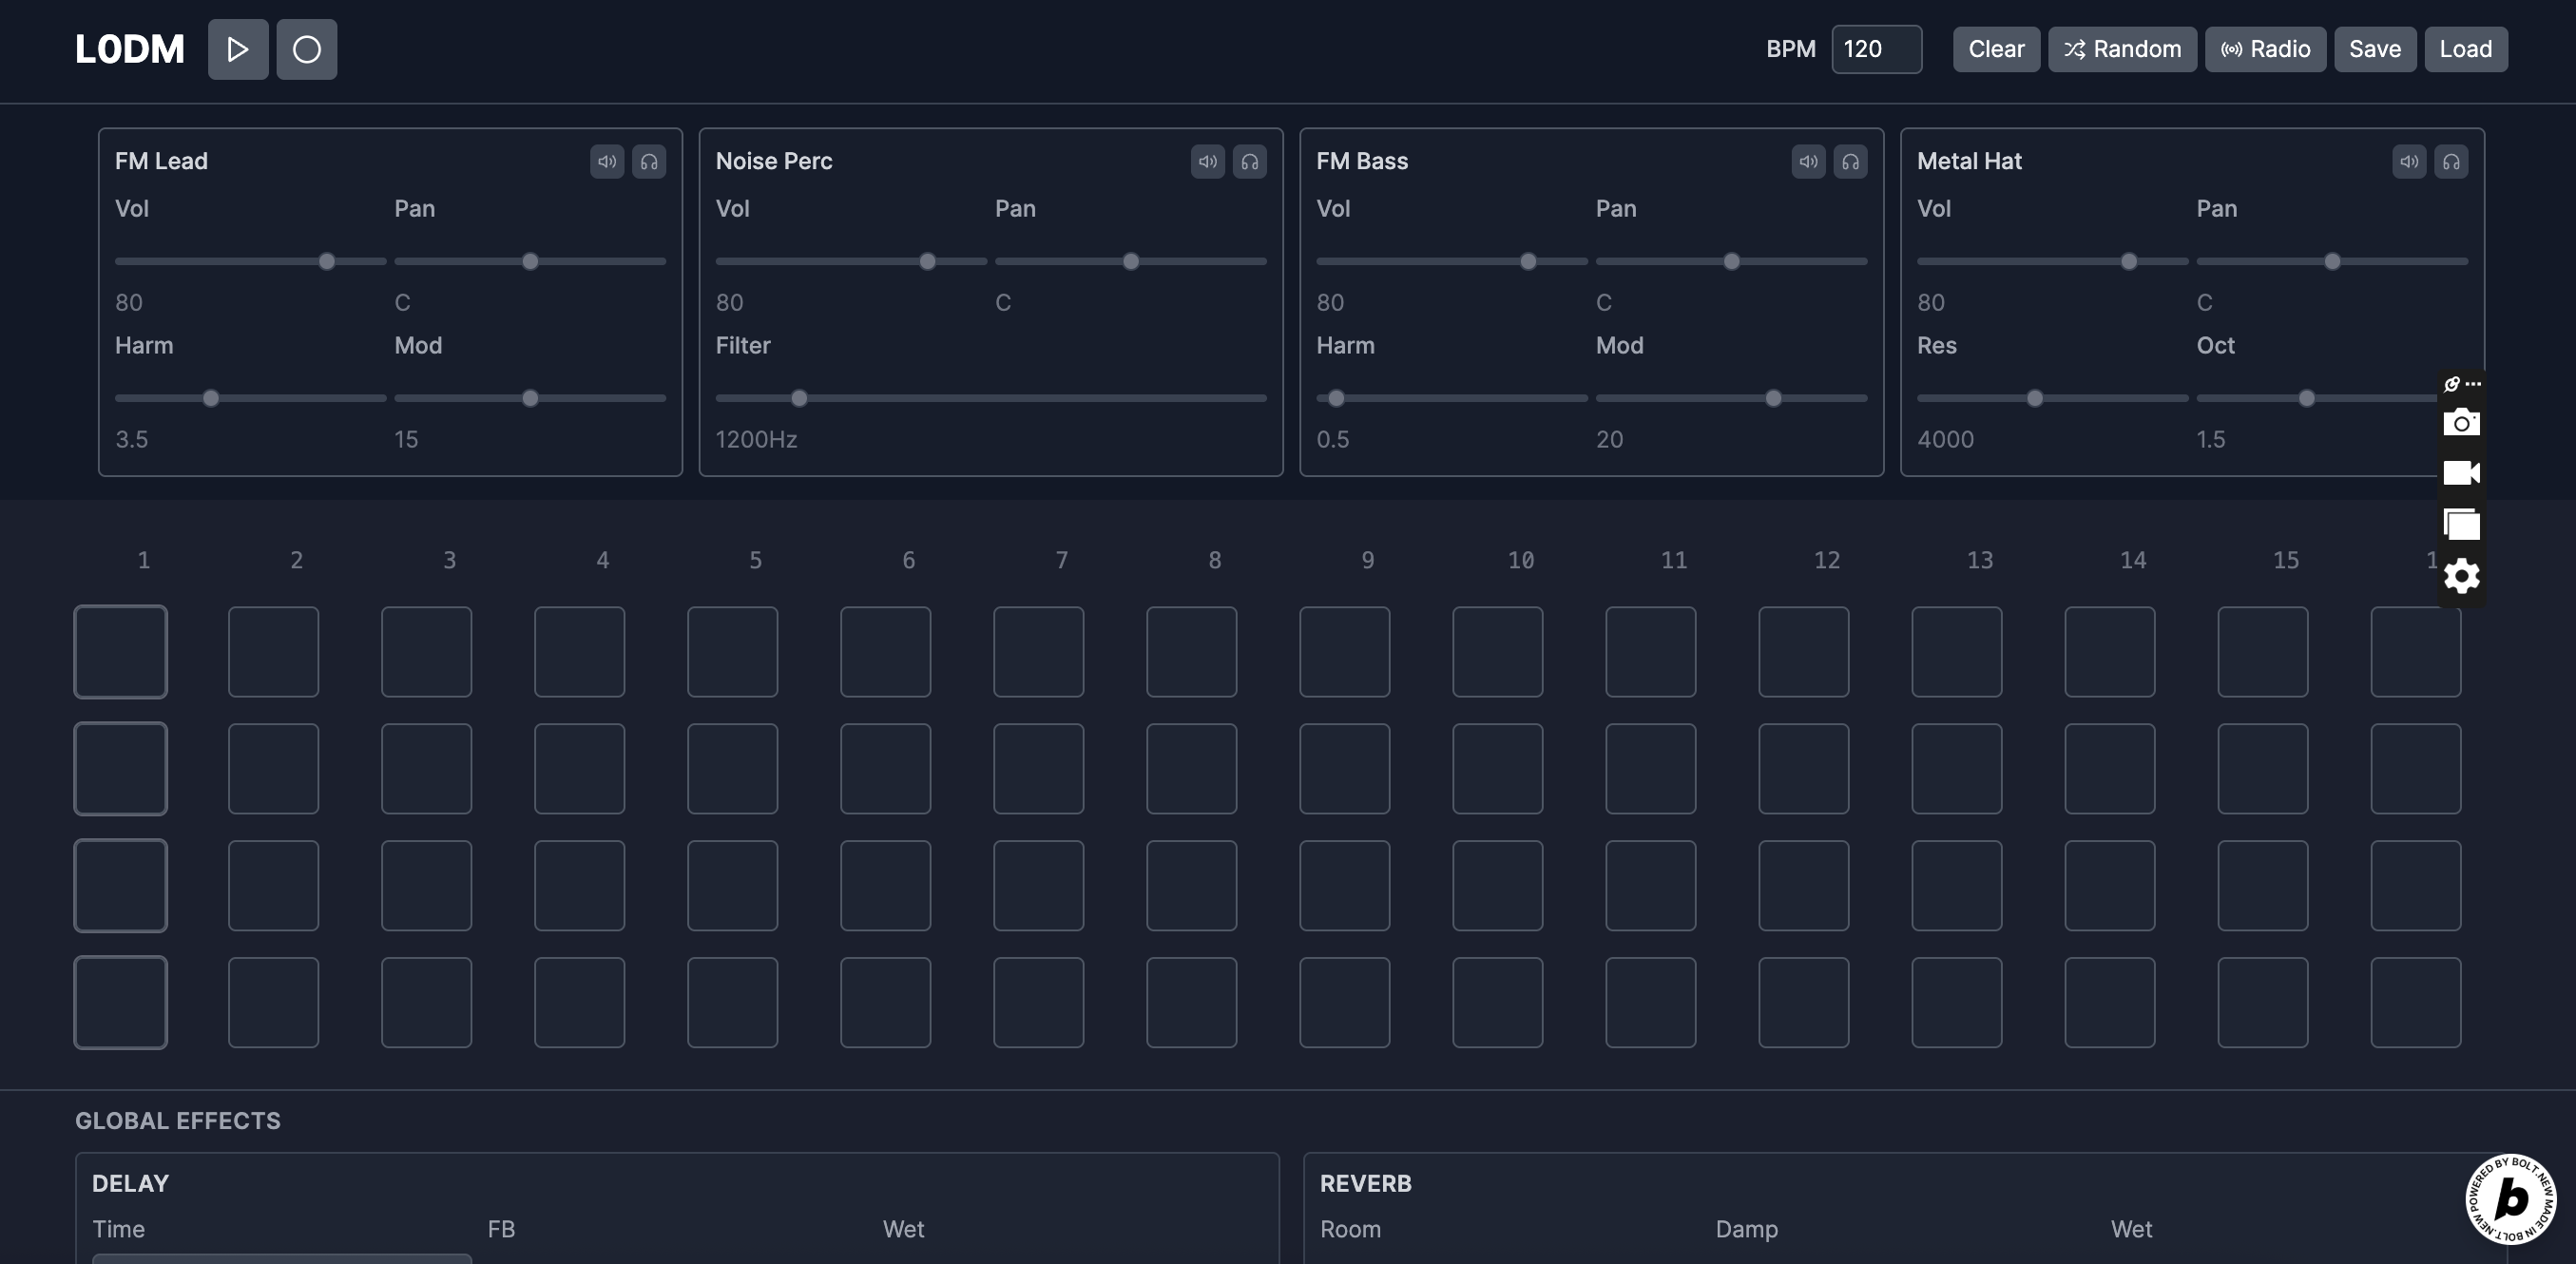Mute the Metal Hat track
Image resolution: width=2576 pixels, height=1264 pixels.
point(2408,161)
